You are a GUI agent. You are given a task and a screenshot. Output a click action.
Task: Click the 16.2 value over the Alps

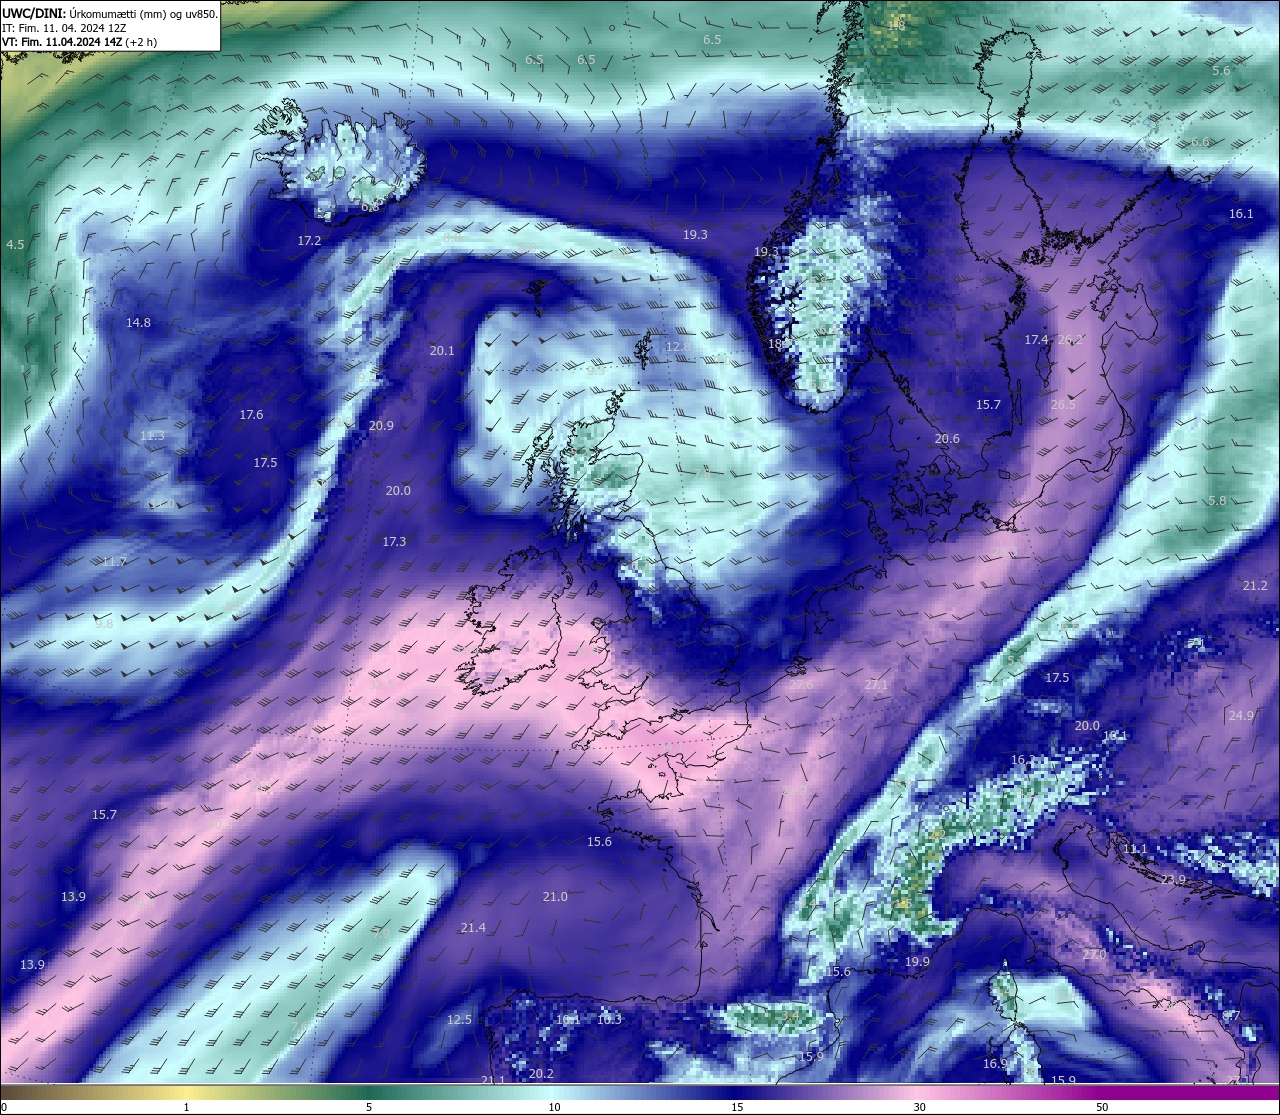[1022, 760]
